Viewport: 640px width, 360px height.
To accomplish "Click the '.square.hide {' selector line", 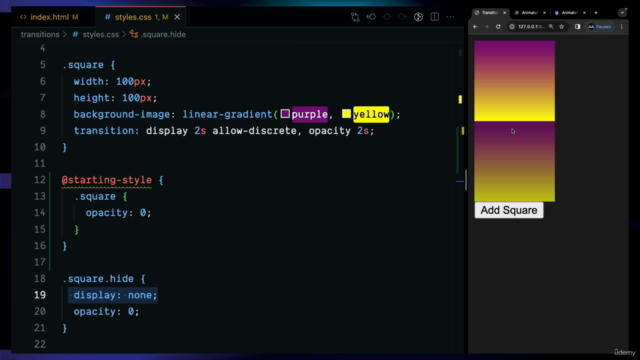I will point(104,279).
